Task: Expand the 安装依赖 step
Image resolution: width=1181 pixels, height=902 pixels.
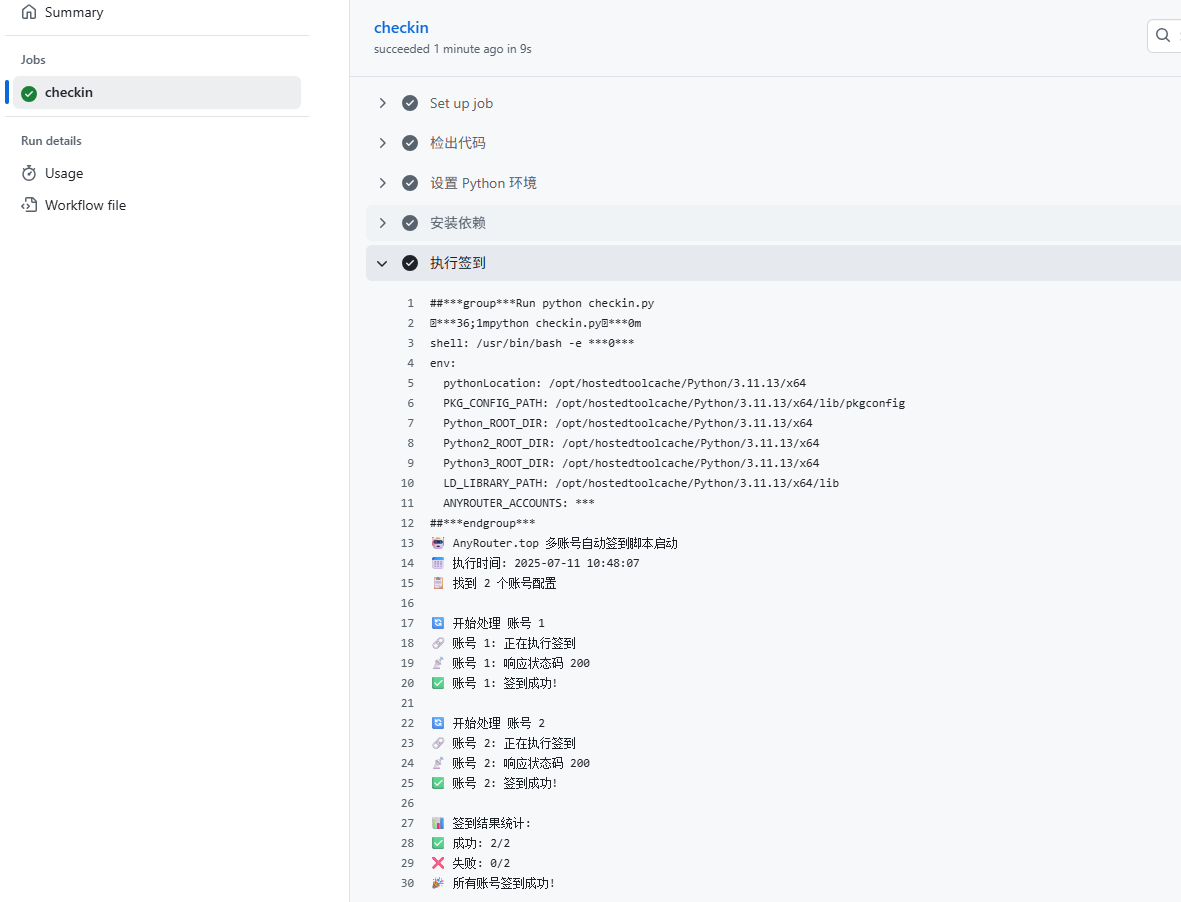Action: (383, 223)
